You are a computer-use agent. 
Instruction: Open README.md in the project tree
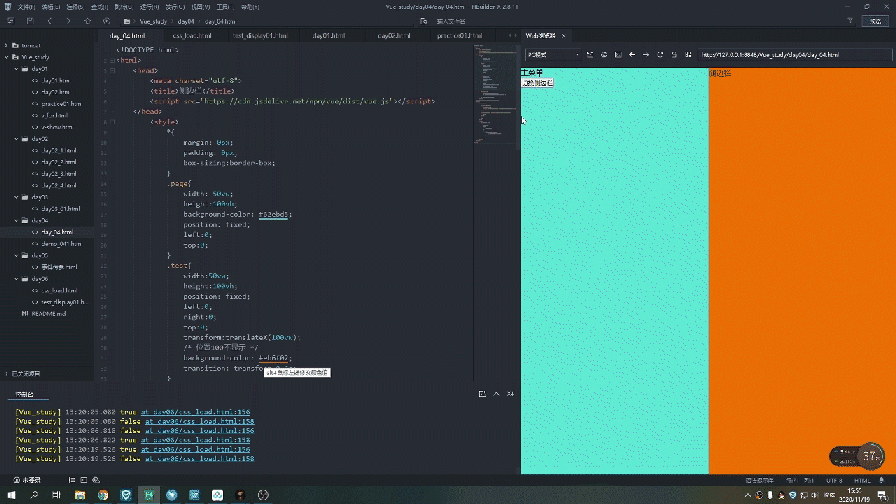tap(49, 314)
